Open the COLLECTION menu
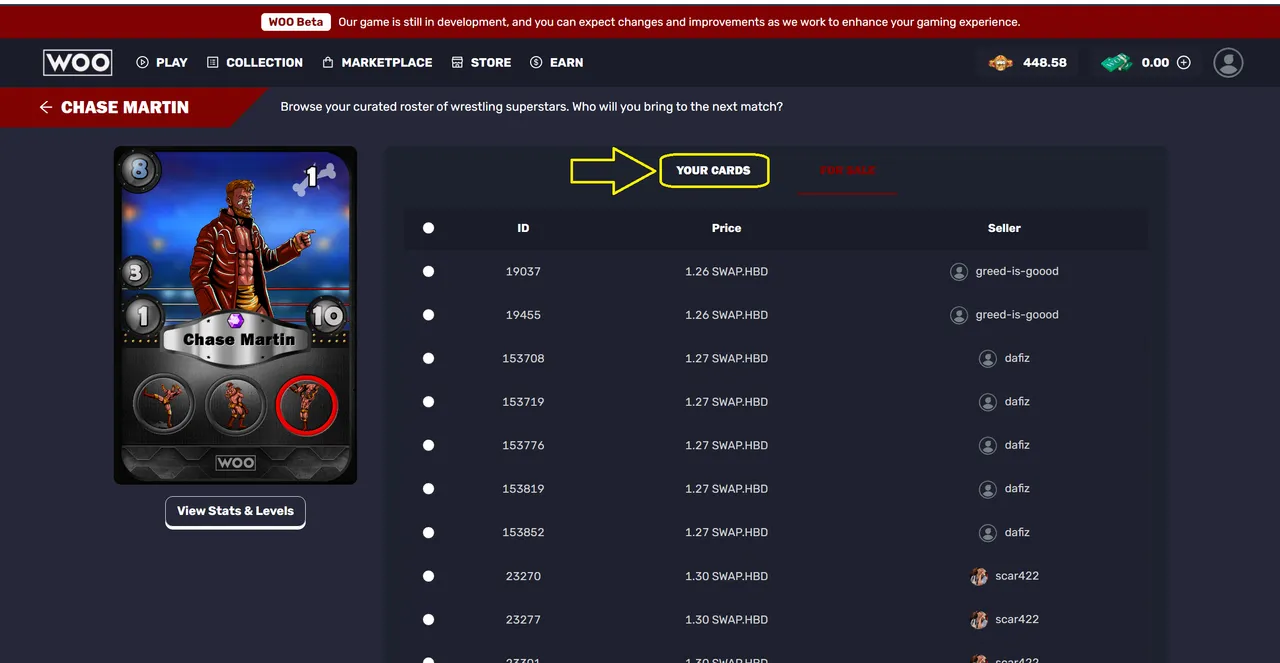 point(255,62)
